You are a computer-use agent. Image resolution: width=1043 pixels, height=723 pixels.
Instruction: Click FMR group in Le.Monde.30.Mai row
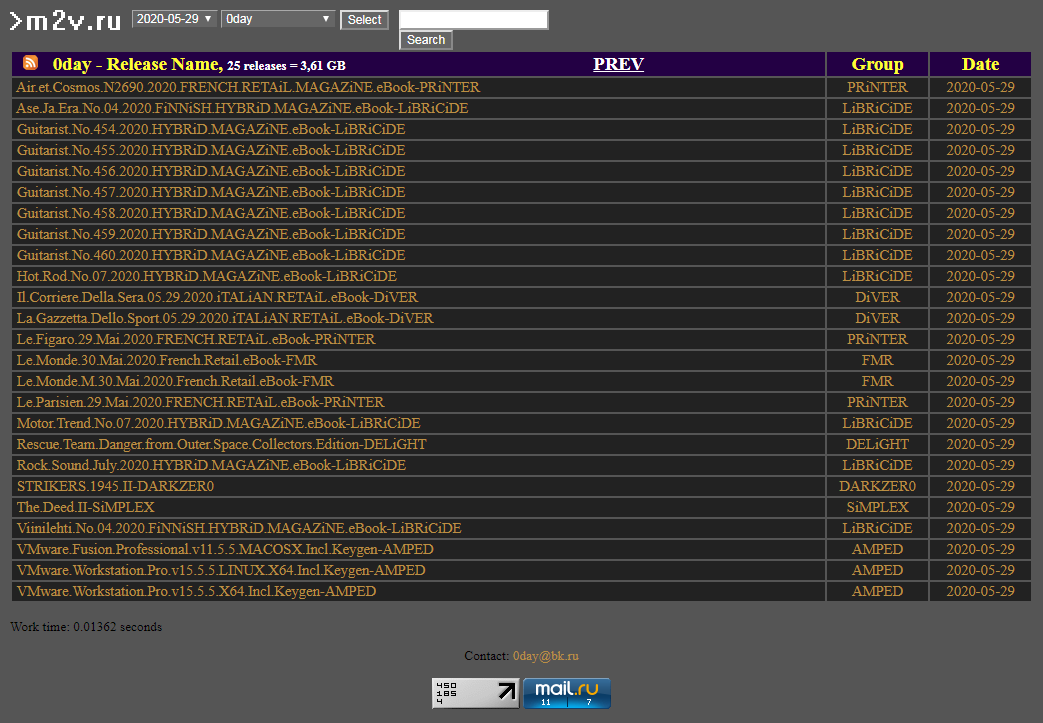pyautogui.click(x=877, y=361)
